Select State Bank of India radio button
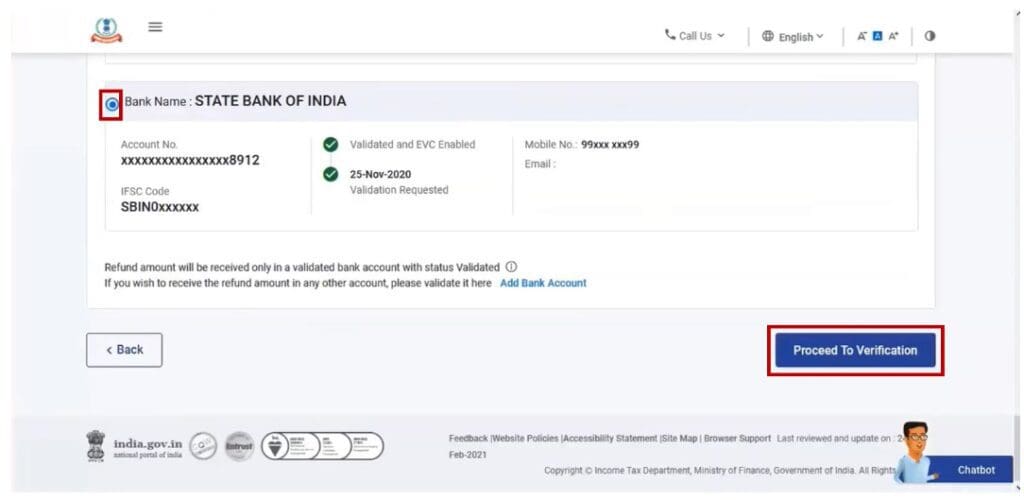This screenshot has width=1024, height=500. tap(112, 104)
